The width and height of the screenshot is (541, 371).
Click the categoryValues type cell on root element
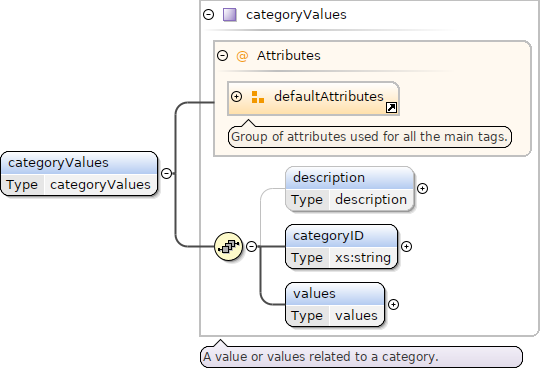pyautogui.click(x=100, y=185)
